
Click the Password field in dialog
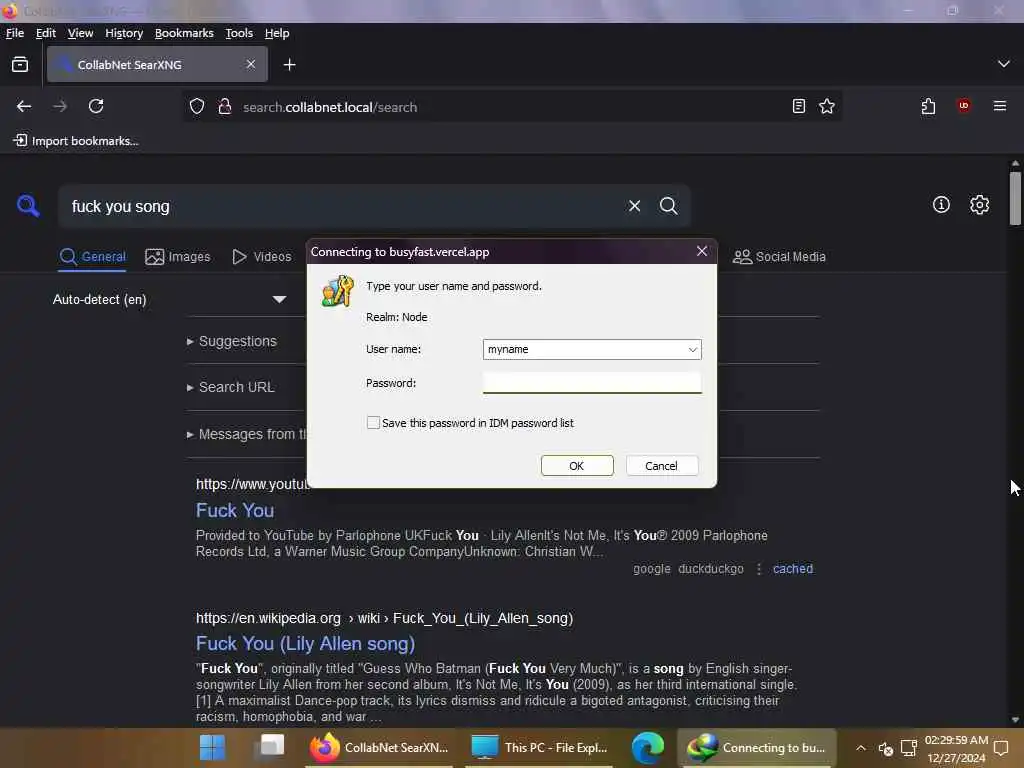pyautogui.click(x=592, y=383)
